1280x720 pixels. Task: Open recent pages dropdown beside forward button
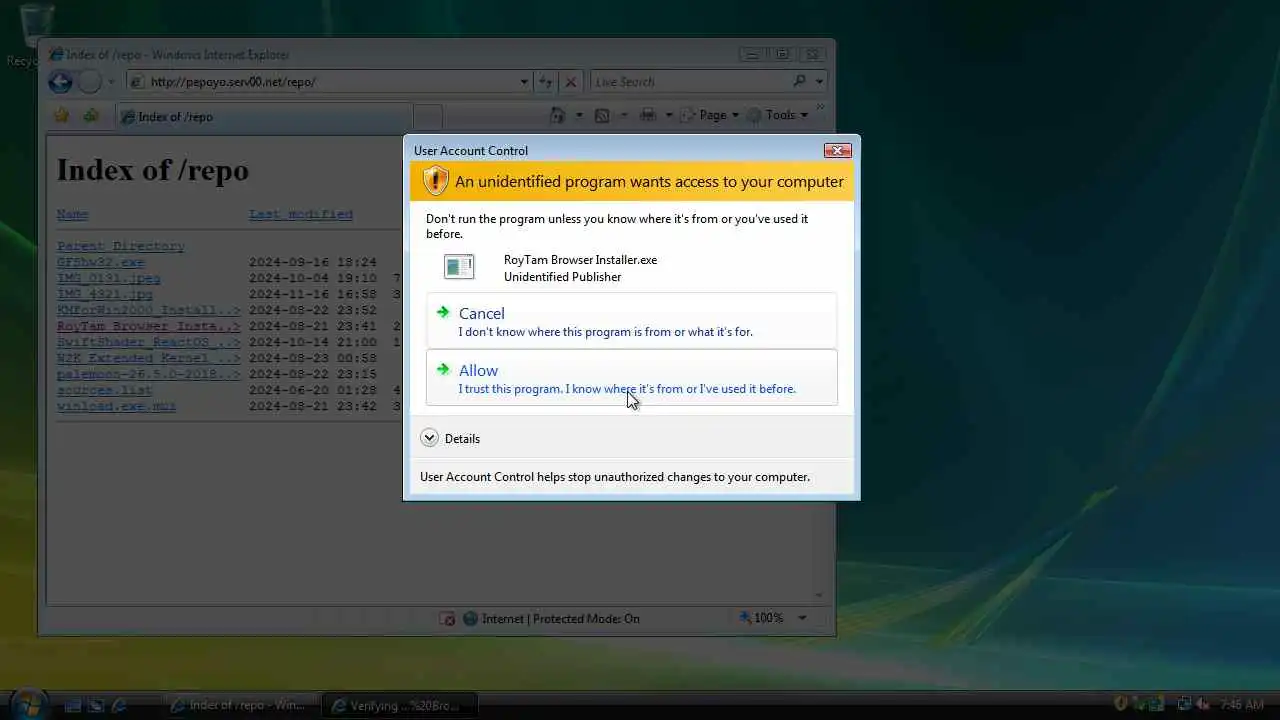pyautogui.click(x=111, y=82)
